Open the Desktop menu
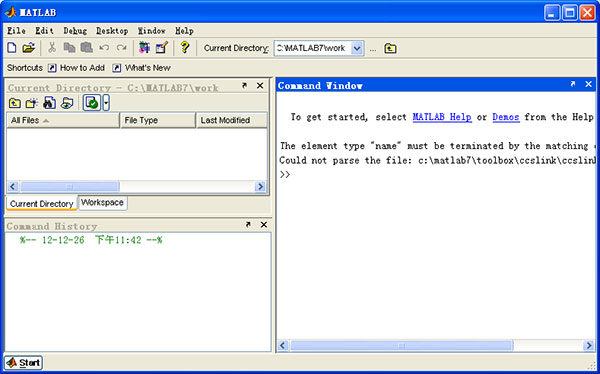This screenshot has height=374, width=600. coord(112,31)
